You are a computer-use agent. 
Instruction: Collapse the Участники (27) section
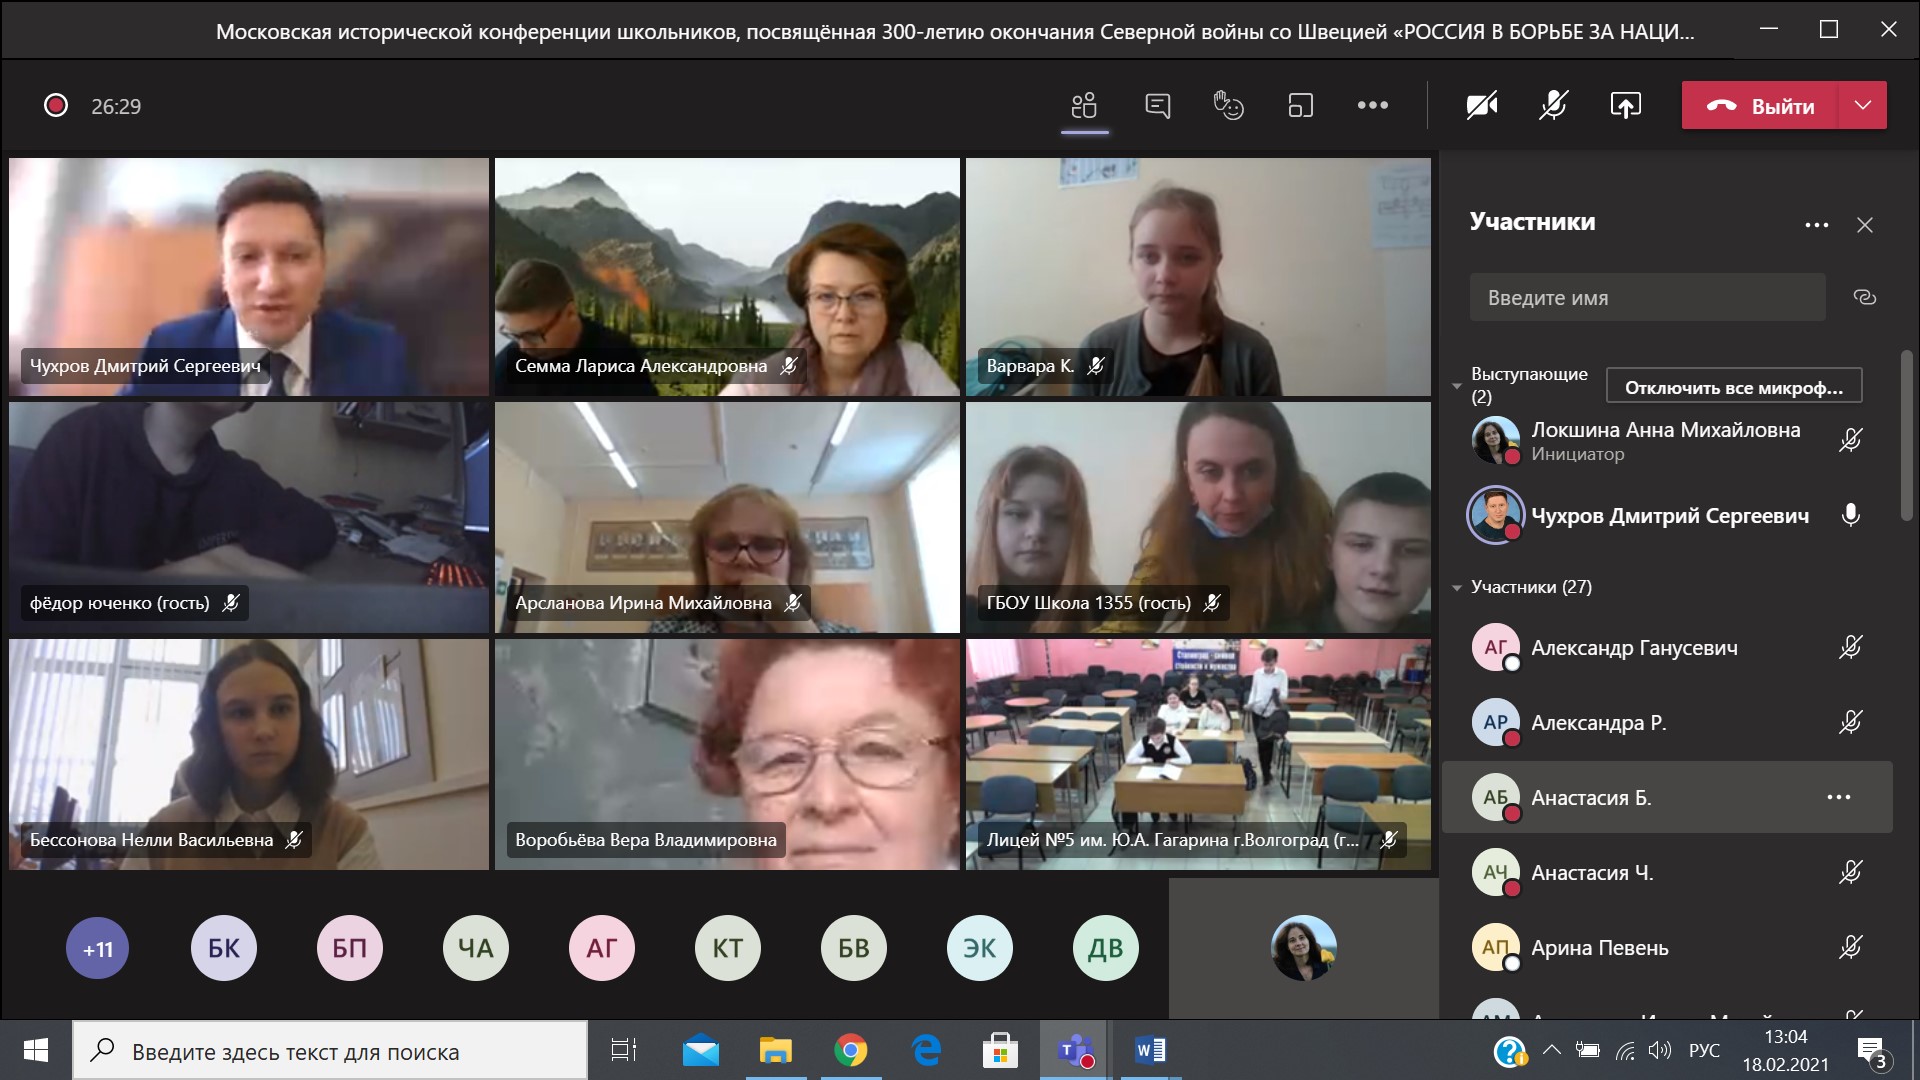click(x=1456, y=588)
